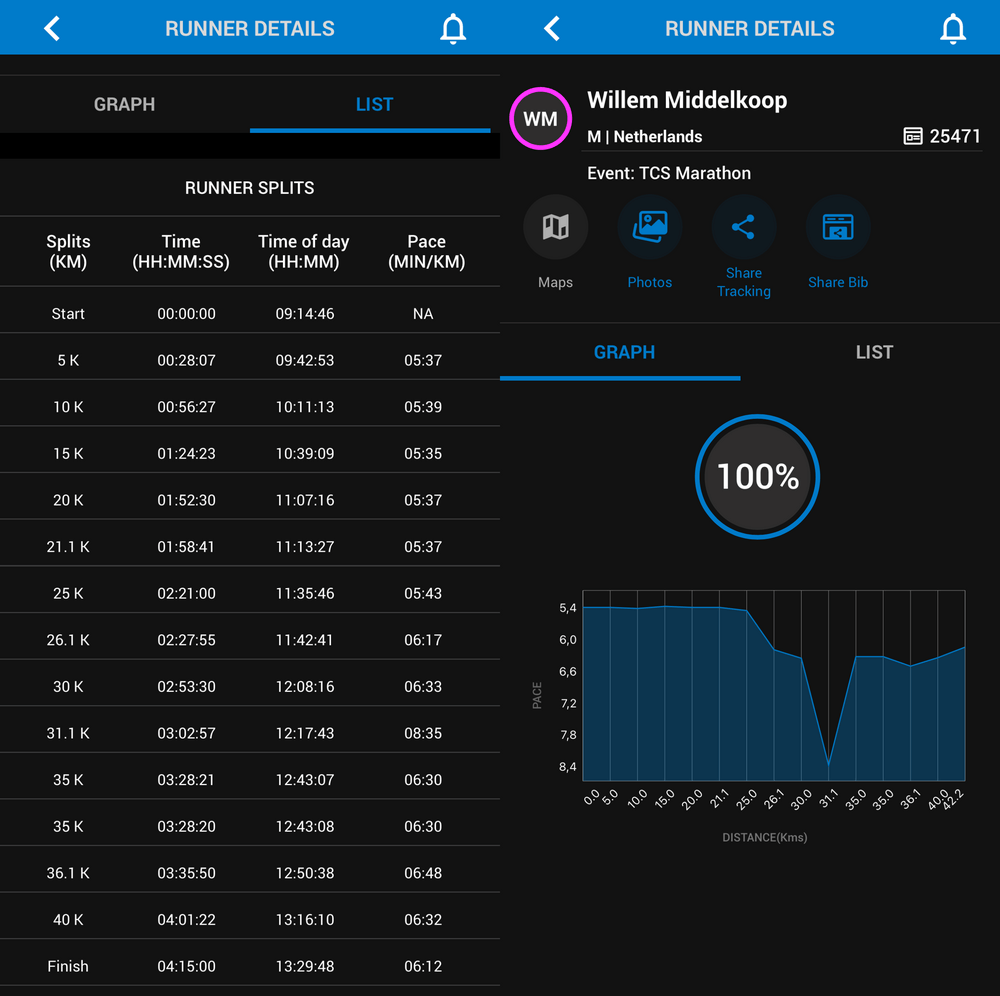1000x996 pixels.
Task: Open the Maps icon for runner location
Action: 555,226
